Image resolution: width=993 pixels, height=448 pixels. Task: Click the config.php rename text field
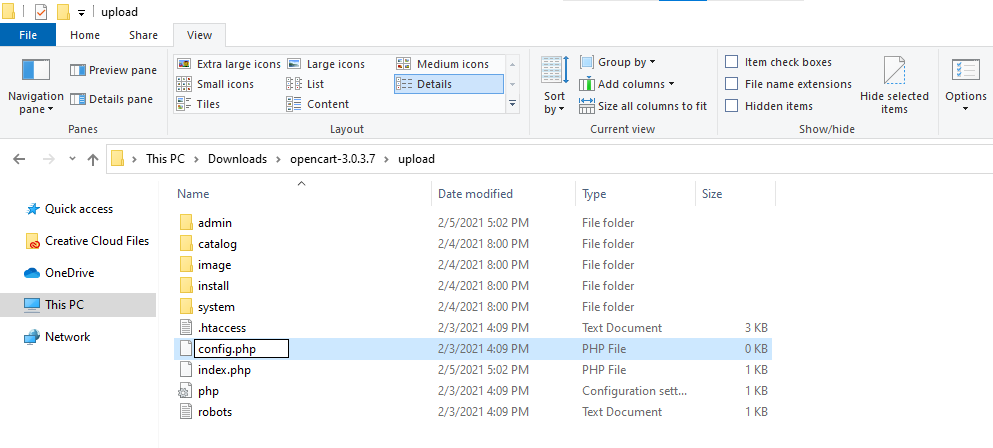pos(240,349)
